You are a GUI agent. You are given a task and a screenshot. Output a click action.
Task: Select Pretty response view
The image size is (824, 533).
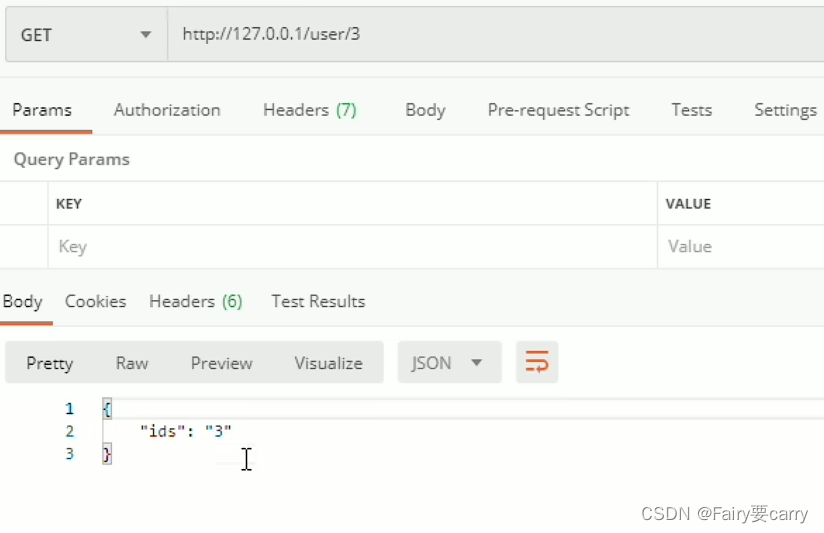50,363
